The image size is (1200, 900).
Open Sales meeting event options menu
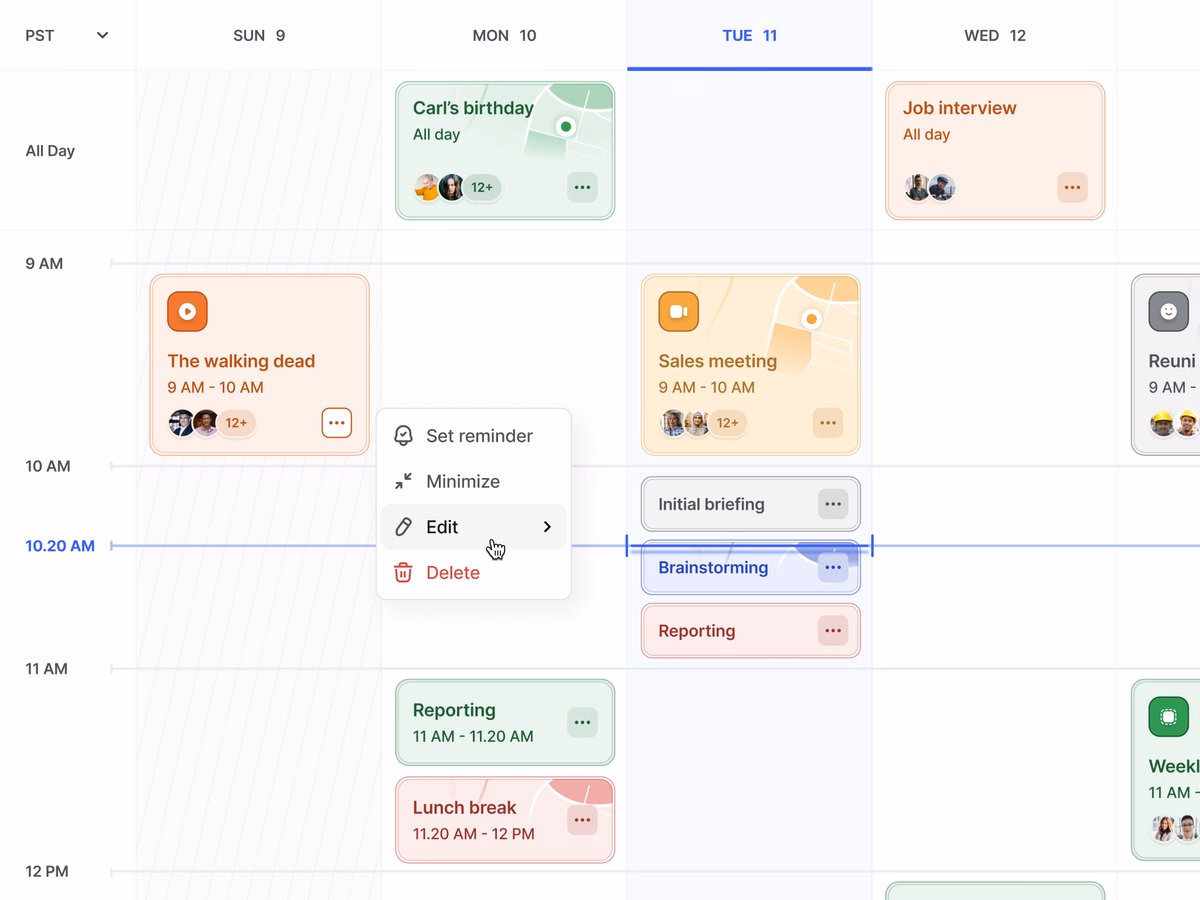[x=828, y=423]
